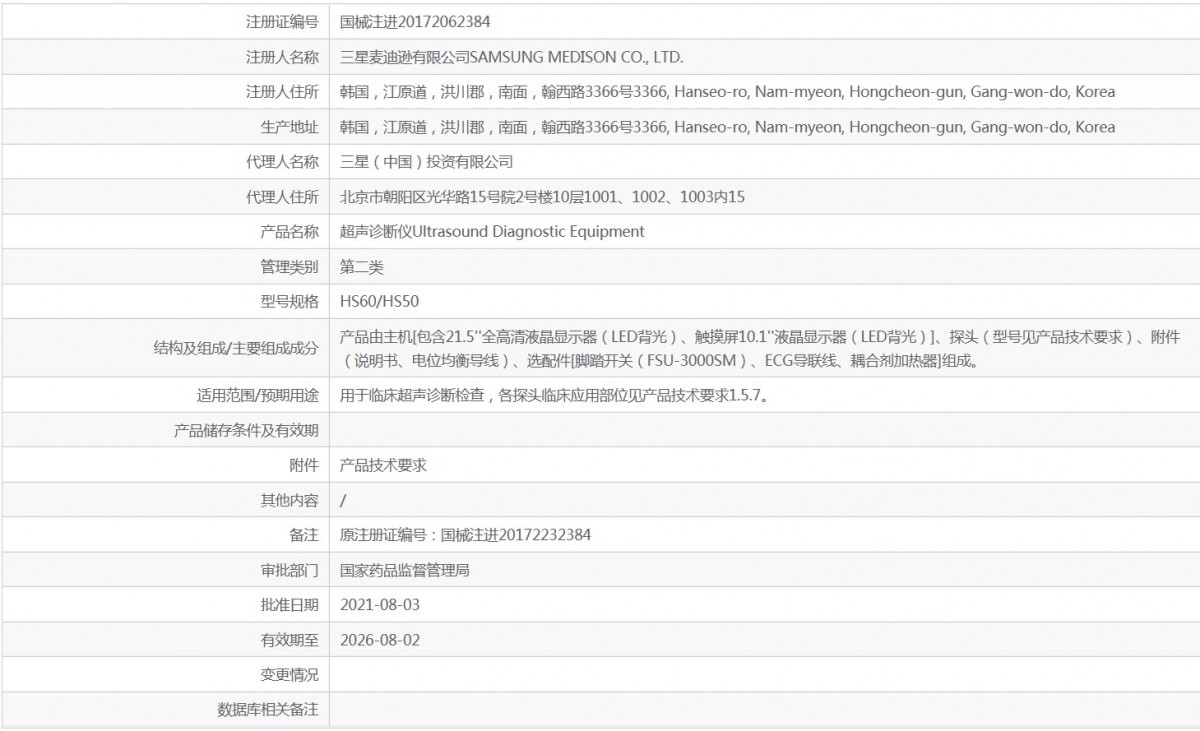
Task: Click the 数据库相关备注 label
Action: (268, 710)
